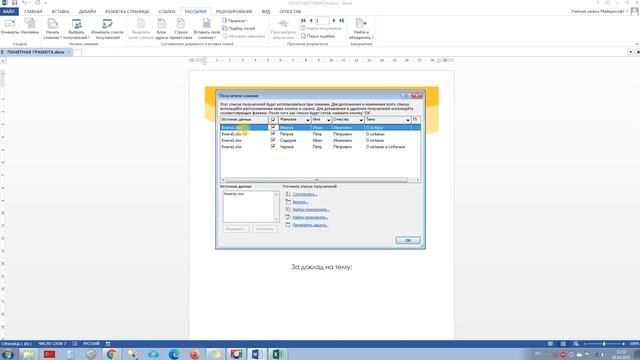Switch to the ДИЗАЙН tab

click(87, 11)
